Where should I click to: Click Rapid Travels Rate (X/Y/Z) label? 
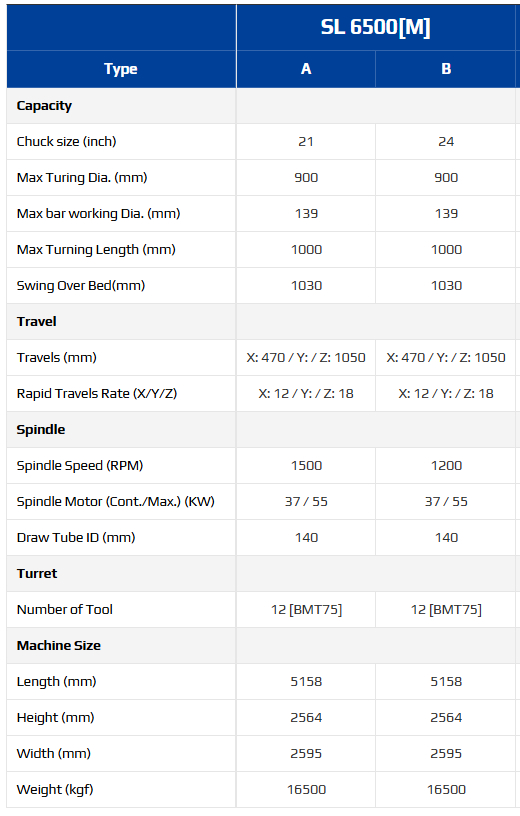[x=97, y=393]
